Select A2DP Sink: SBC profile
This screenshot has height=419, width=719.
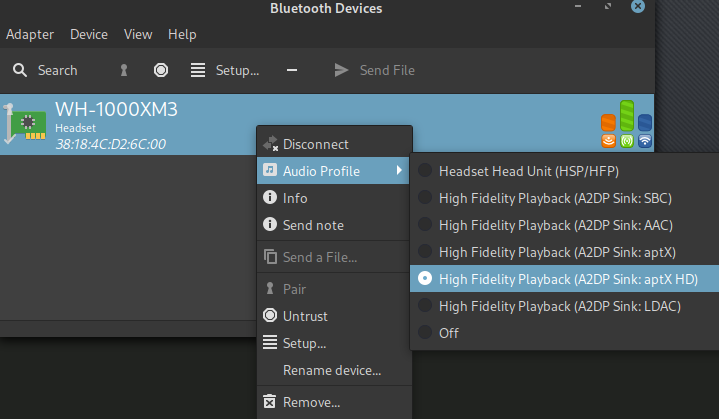coord(564,198)
